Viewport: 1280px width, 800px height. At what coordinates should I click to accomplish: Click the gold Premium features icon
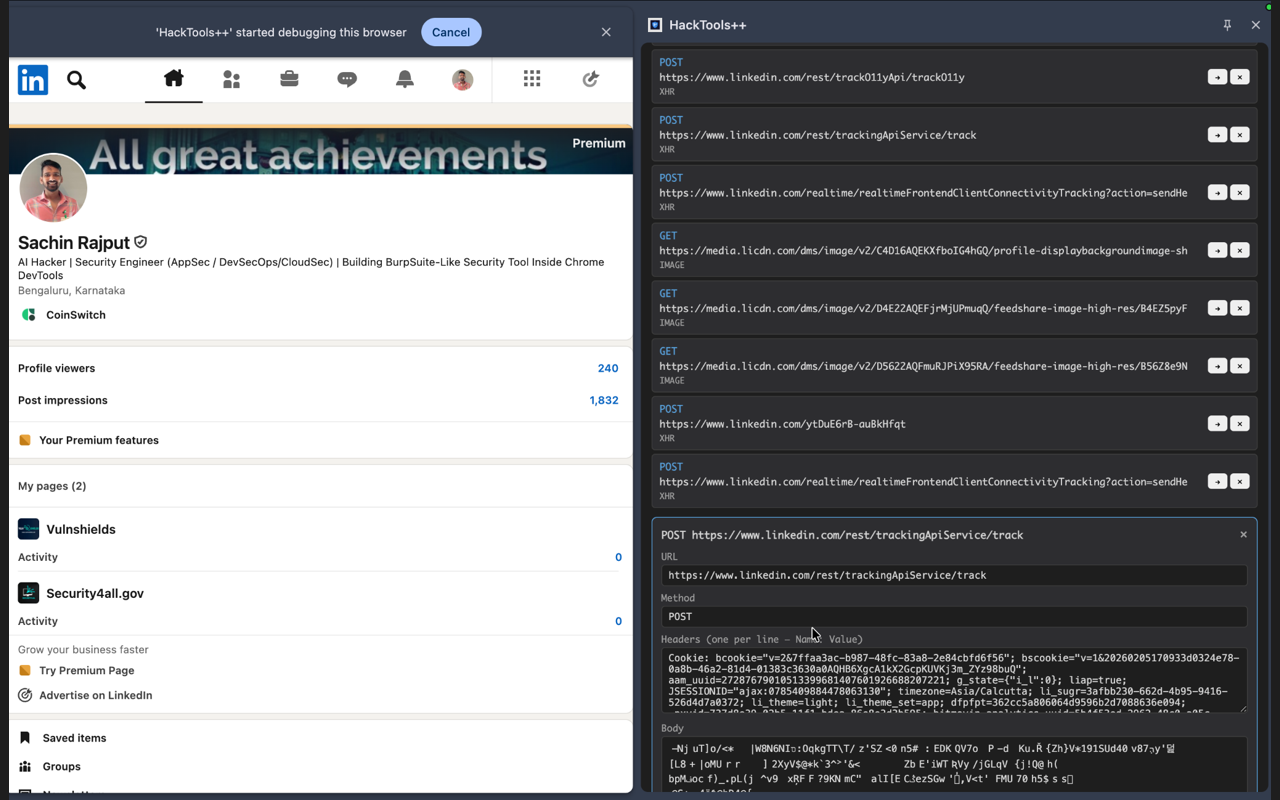[25, 440]
